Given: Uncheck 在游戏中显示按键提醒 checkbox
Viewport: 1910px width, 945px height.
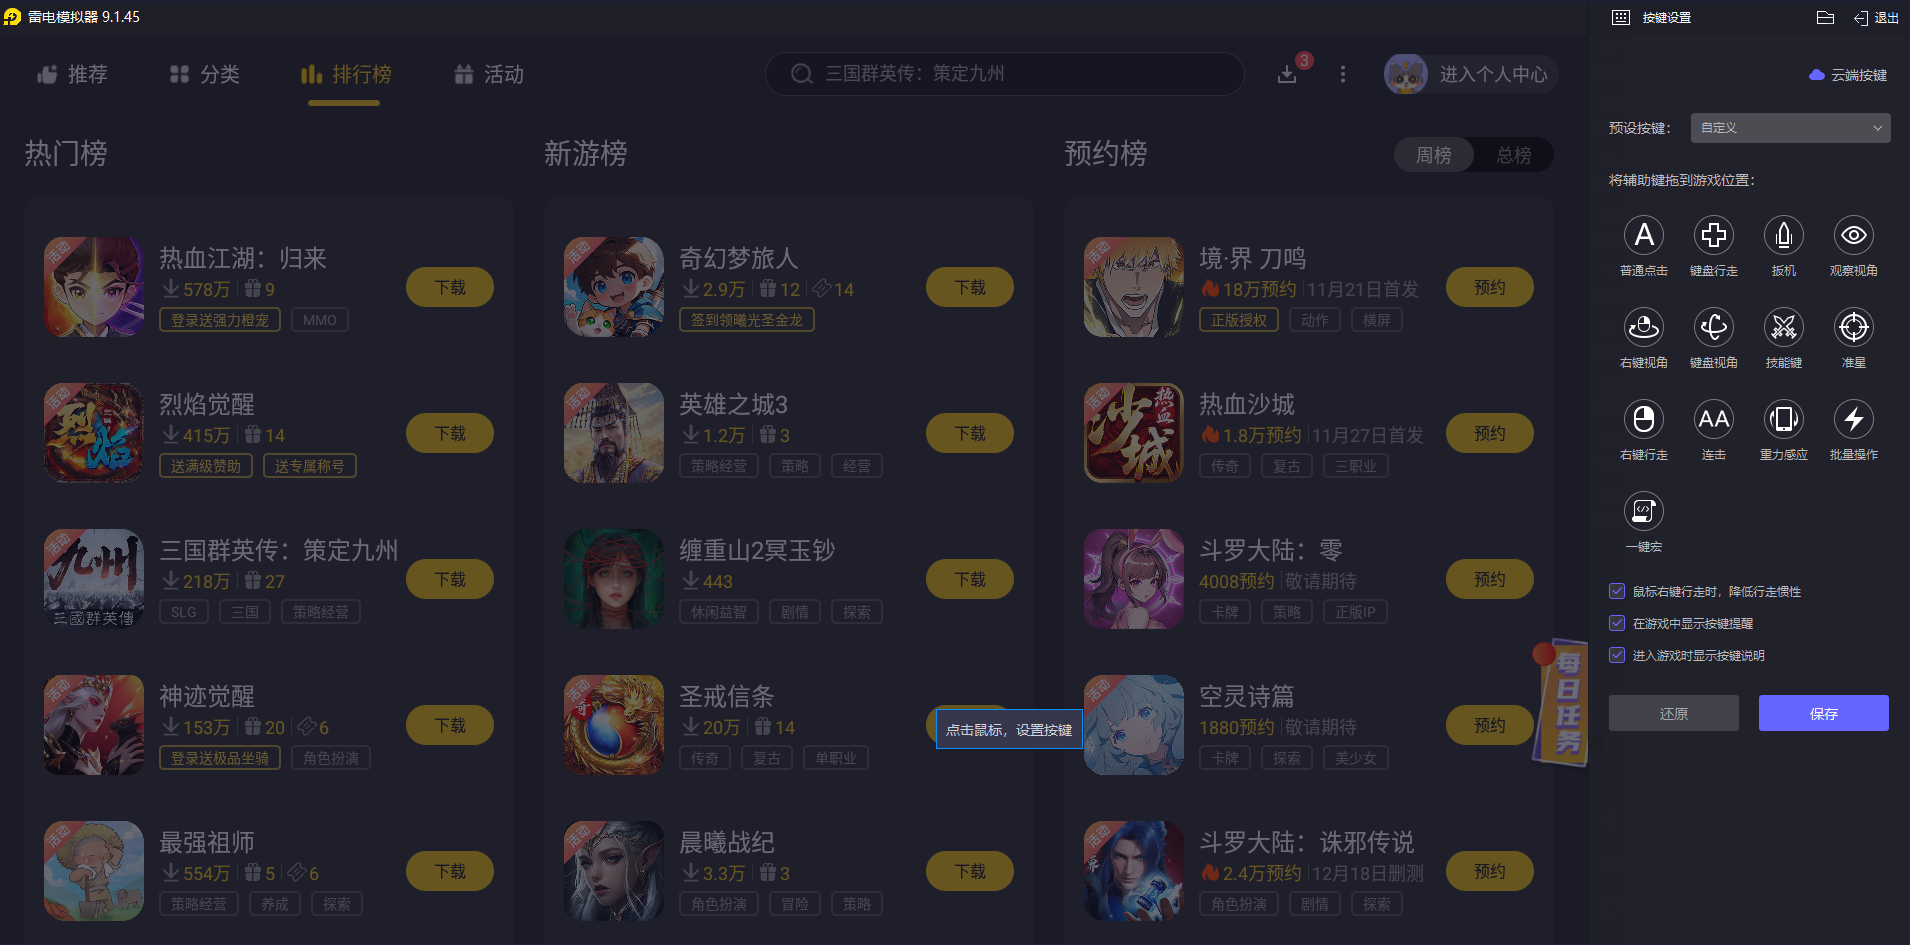Looking at the screenshot, I should click(x=1616, y=623).
